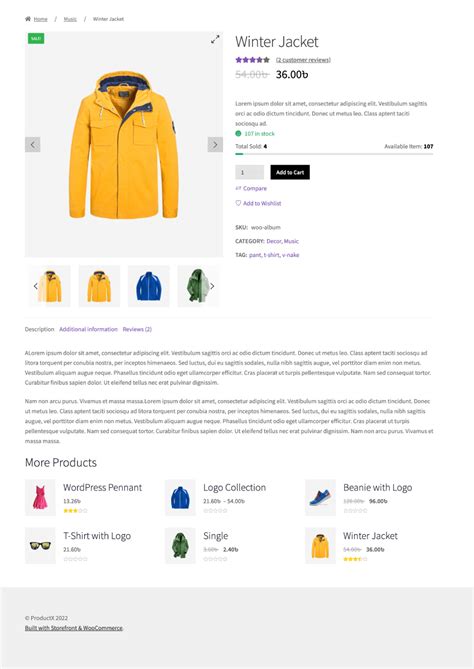Viewport: 474px width, 669px height.
Task: Follow the Built with Storefront & WooCommerce link
Action: (x=74, y=628)
